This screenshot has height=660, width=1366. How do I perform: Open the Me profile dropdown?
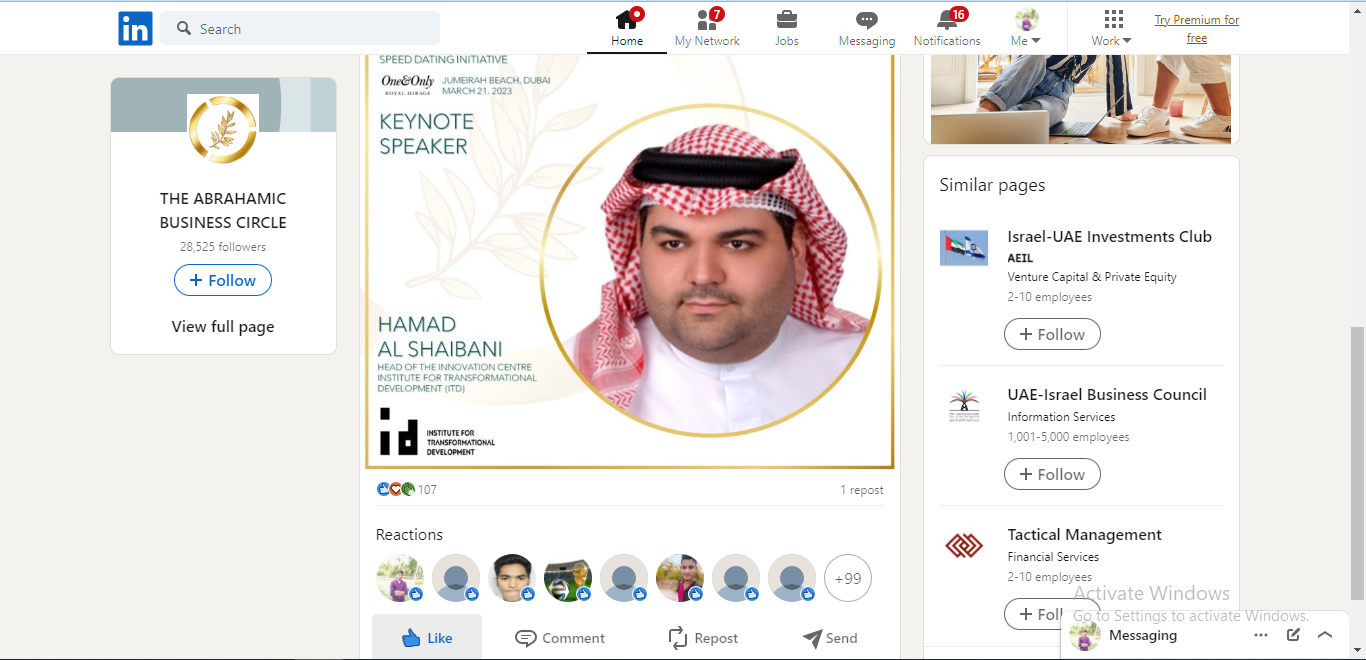point(1026,28)
